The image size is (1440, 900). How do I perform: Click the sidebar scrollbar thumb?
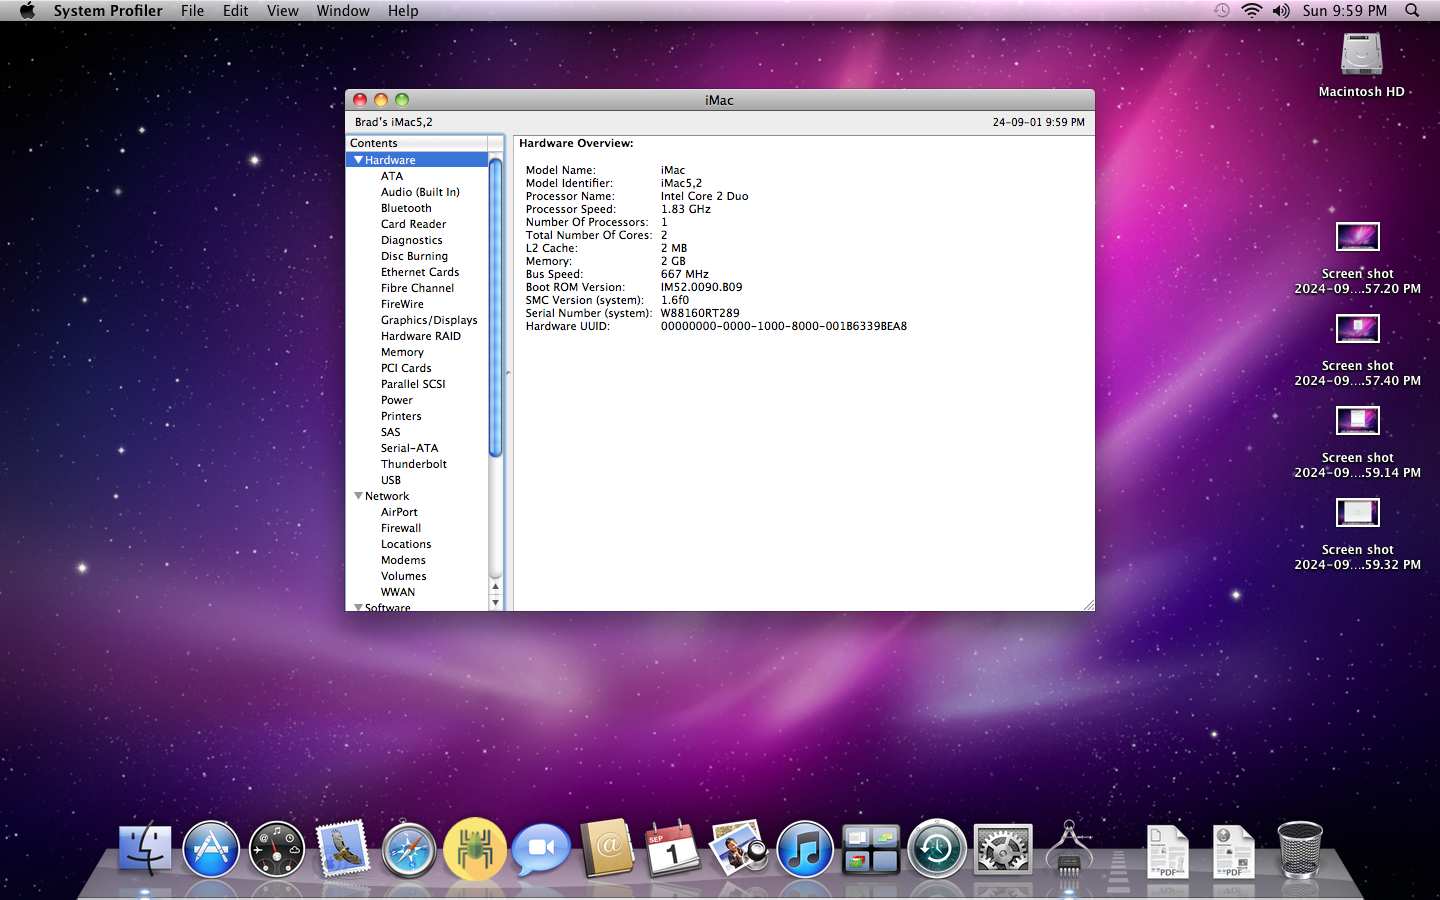(x=495, y=306)
